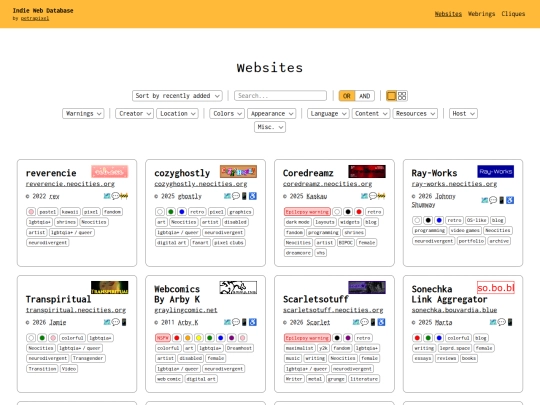Image resolution: width=540 pixels, height=405 pixels.
Task: Click the speech bubble icon on Sonechka card
Action: tap(501, 322)
